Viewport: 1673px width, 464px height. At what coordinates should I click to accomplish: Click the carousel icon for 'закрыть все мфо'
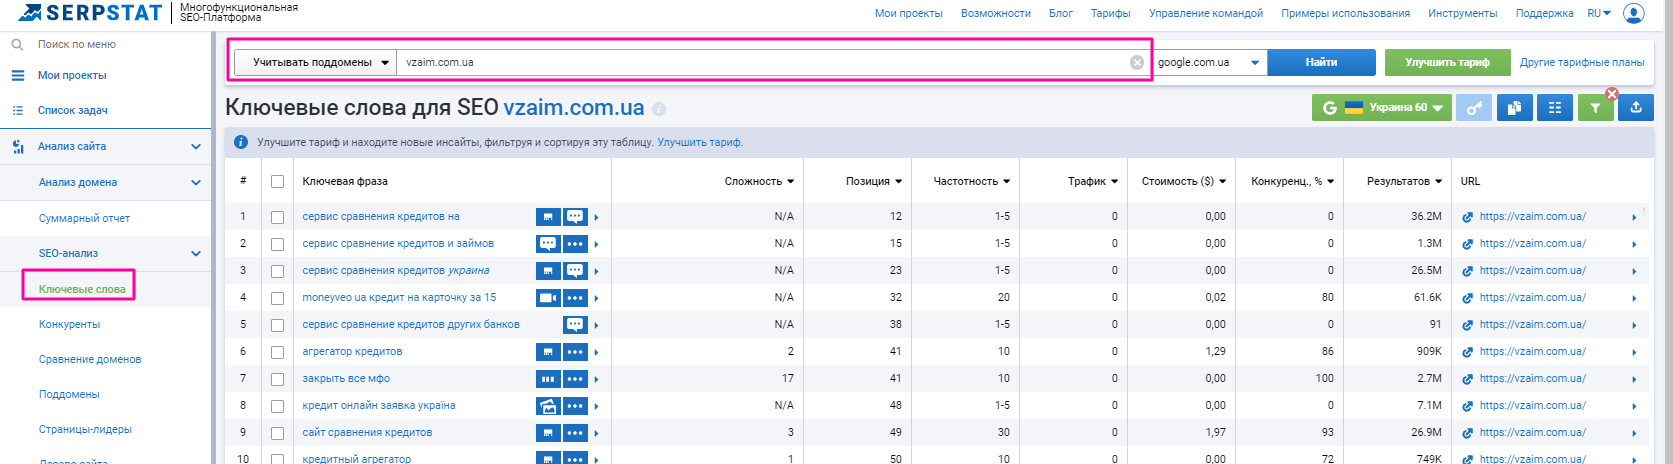pos(548,378)
